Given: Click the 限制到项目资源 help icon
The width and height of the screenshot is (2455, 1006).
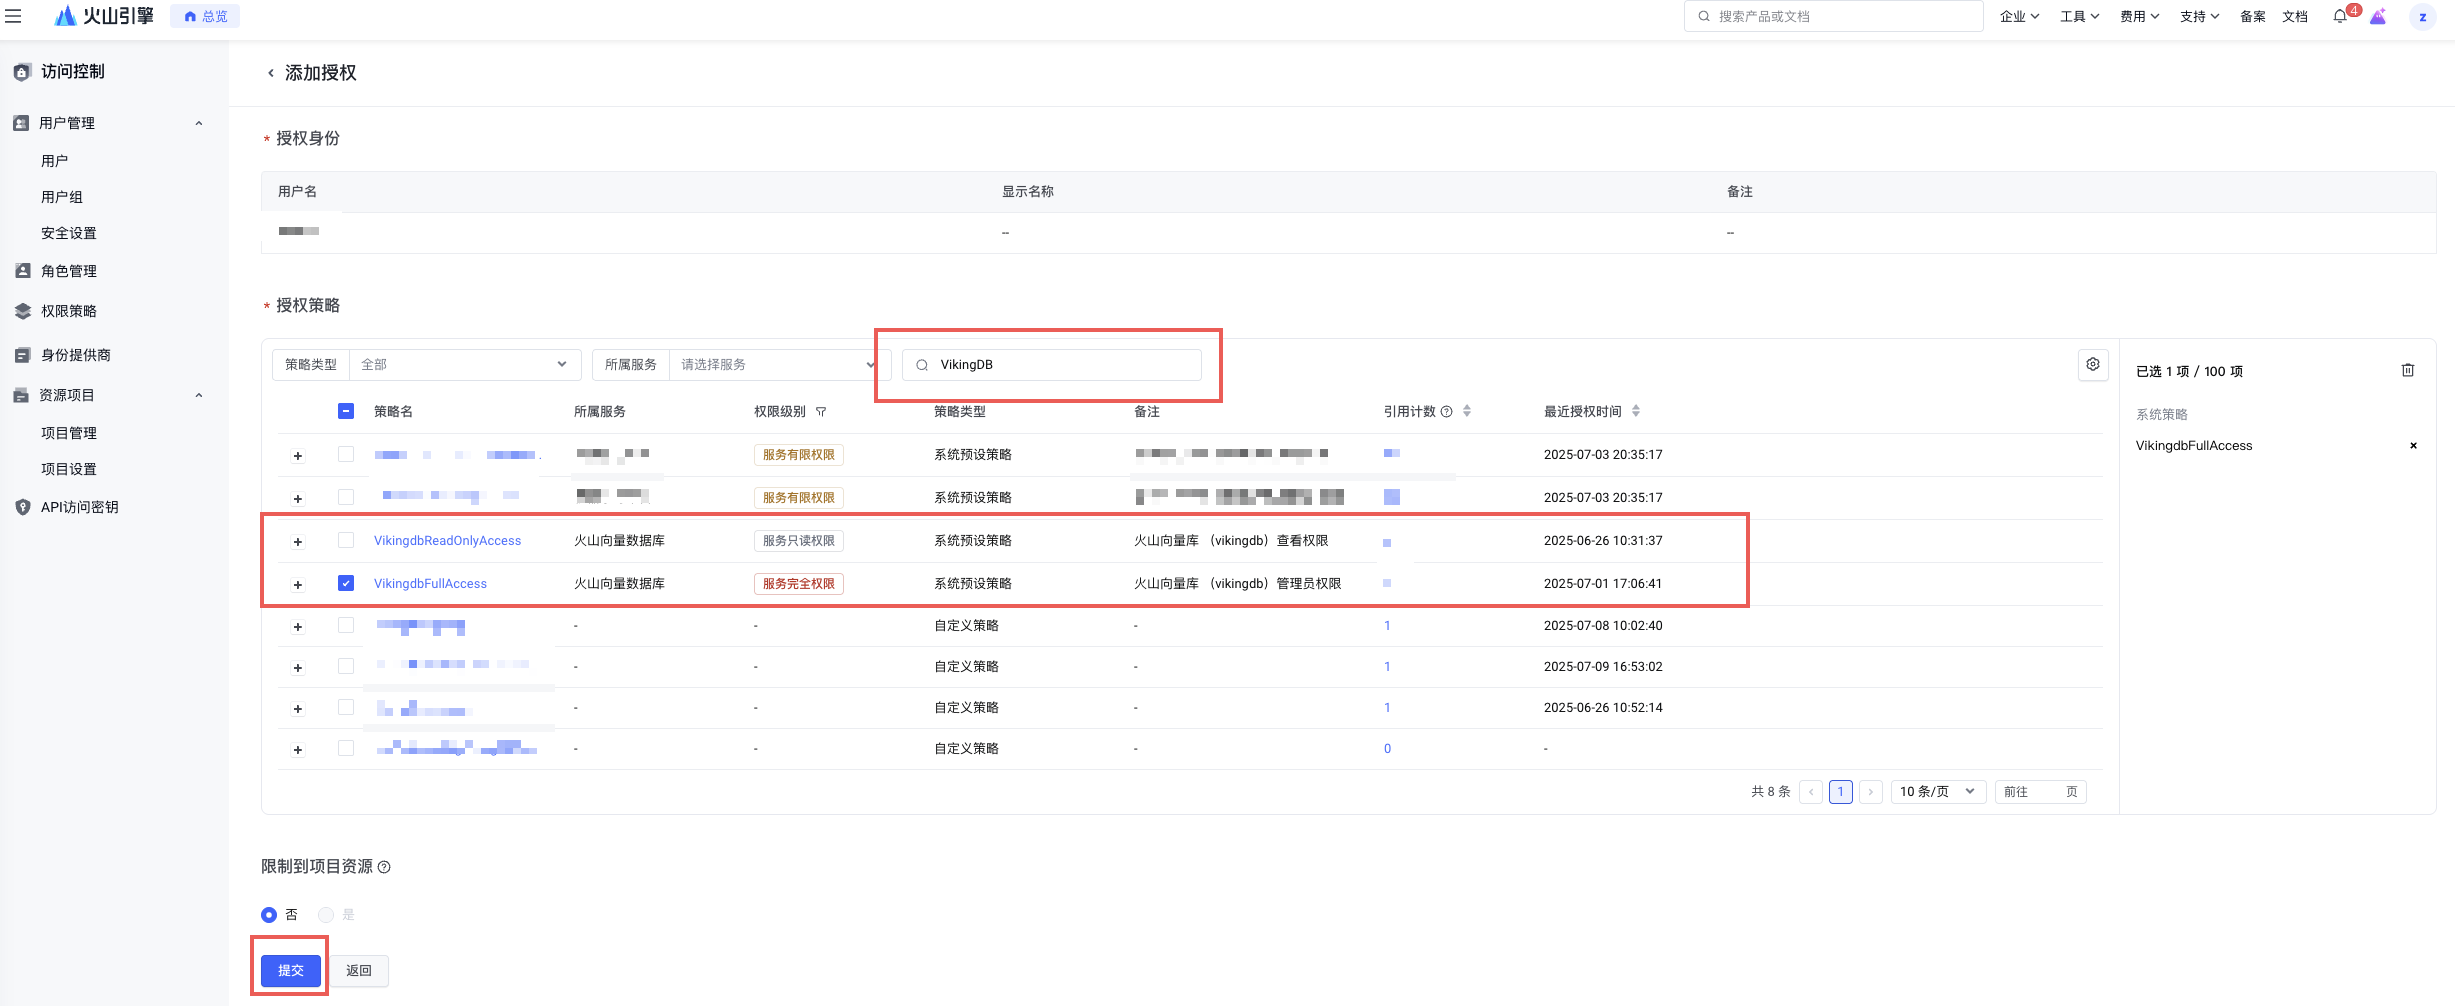Looking at the screenshot, I should (384, 867).
